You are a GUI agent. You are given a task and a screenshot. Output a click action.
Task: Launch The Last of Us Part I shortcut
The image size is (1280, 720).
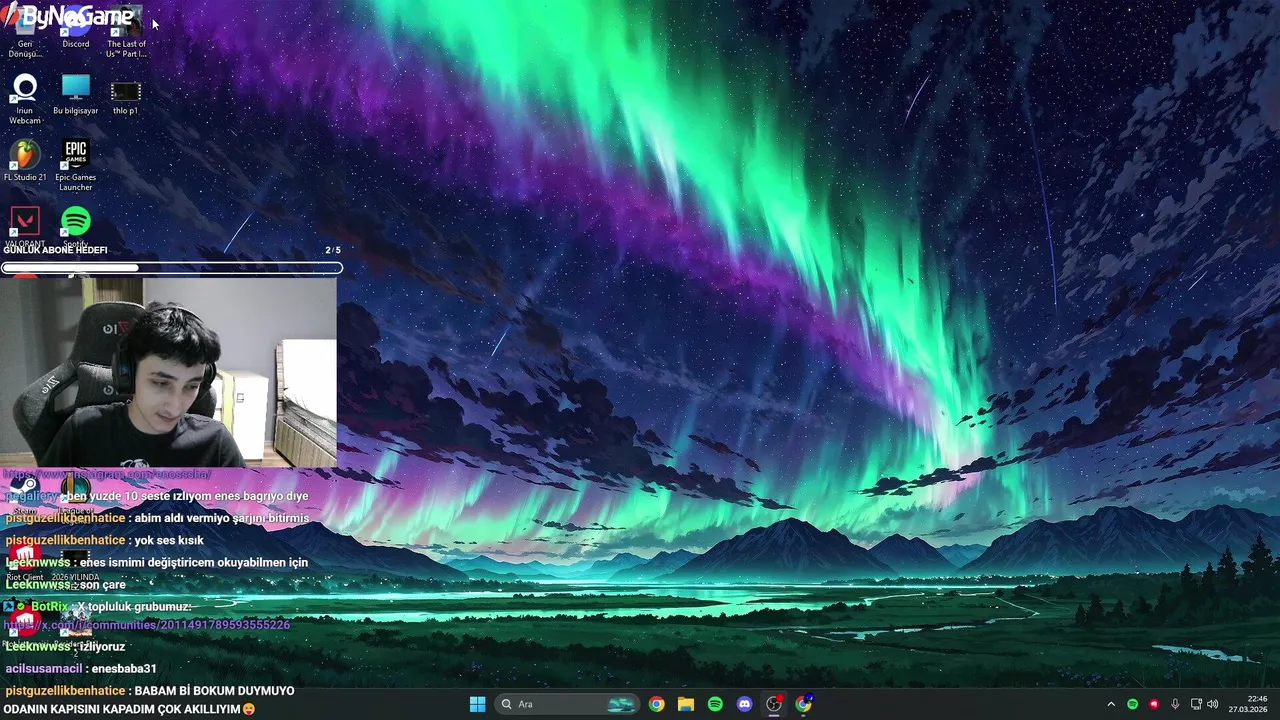[x=126, y=32]
